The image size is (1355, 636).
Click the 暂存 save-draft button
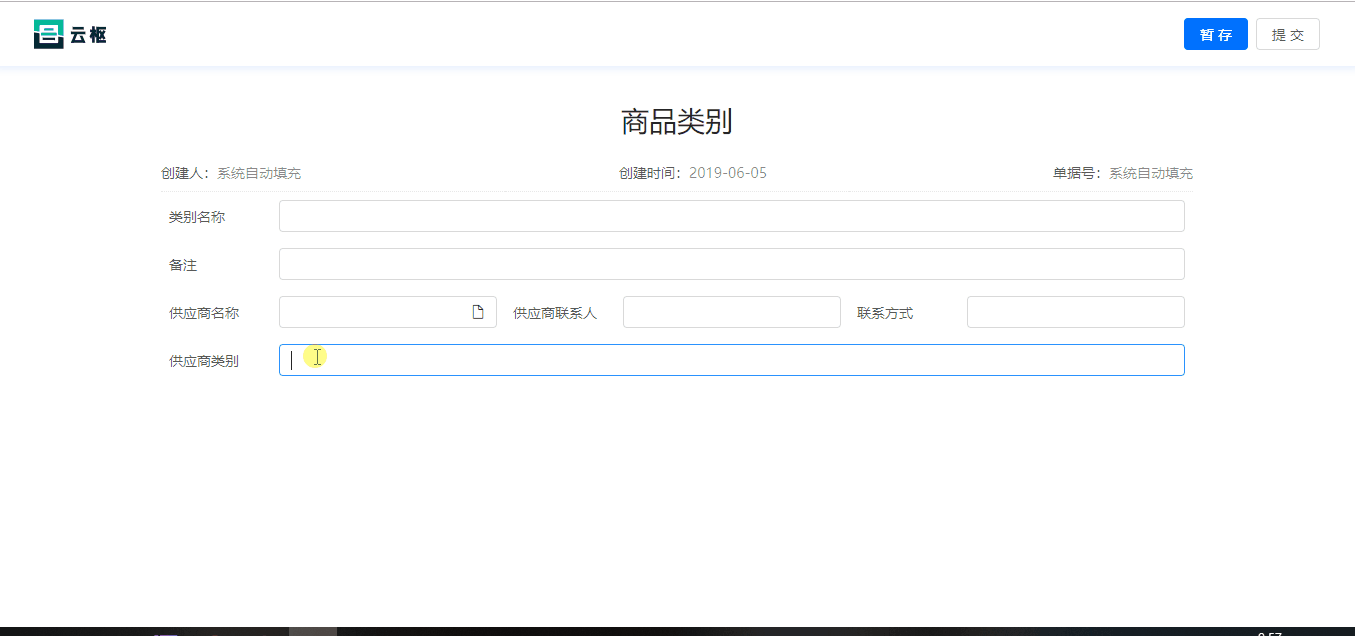1215,34
